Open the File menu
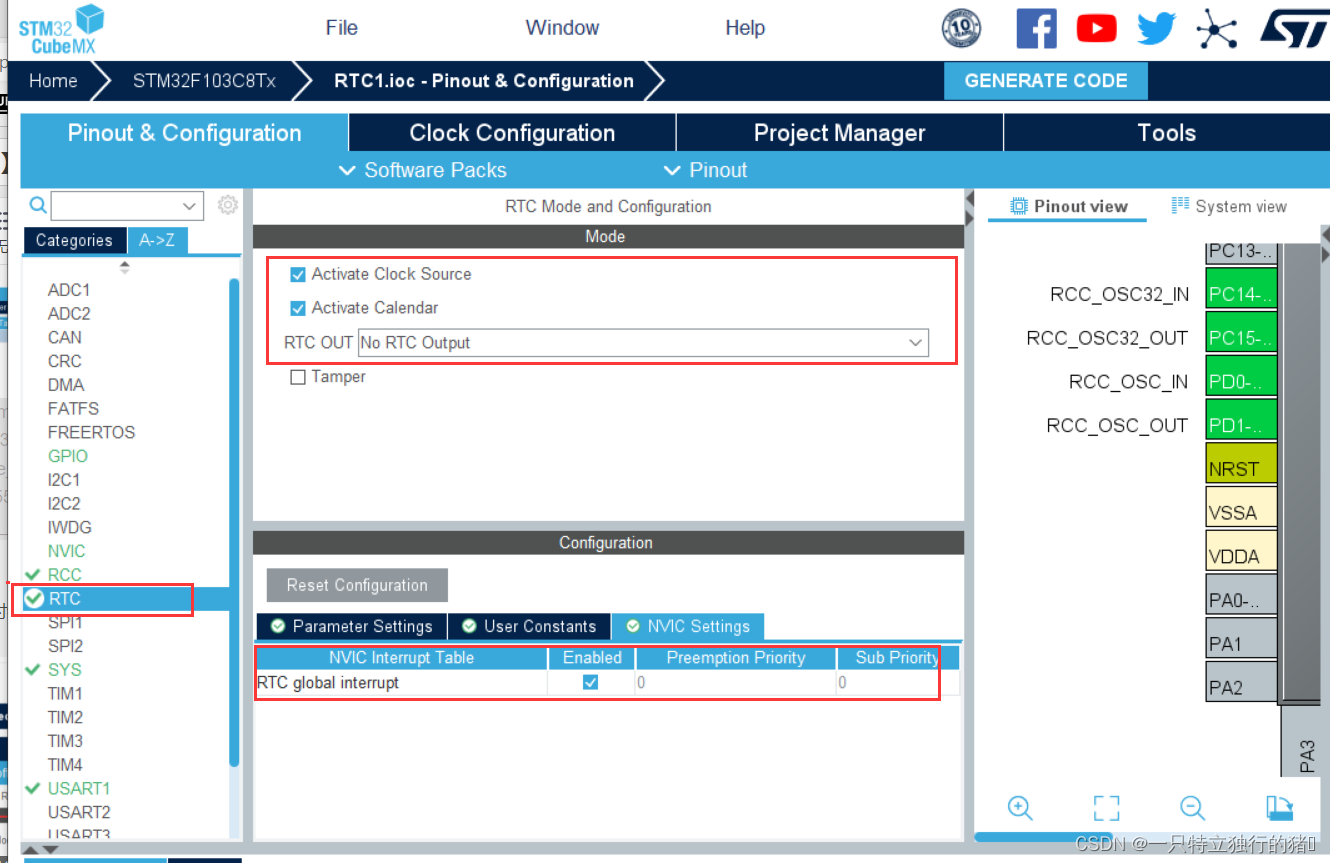This screenshot has height=863, width=1330. pos(342,28)
